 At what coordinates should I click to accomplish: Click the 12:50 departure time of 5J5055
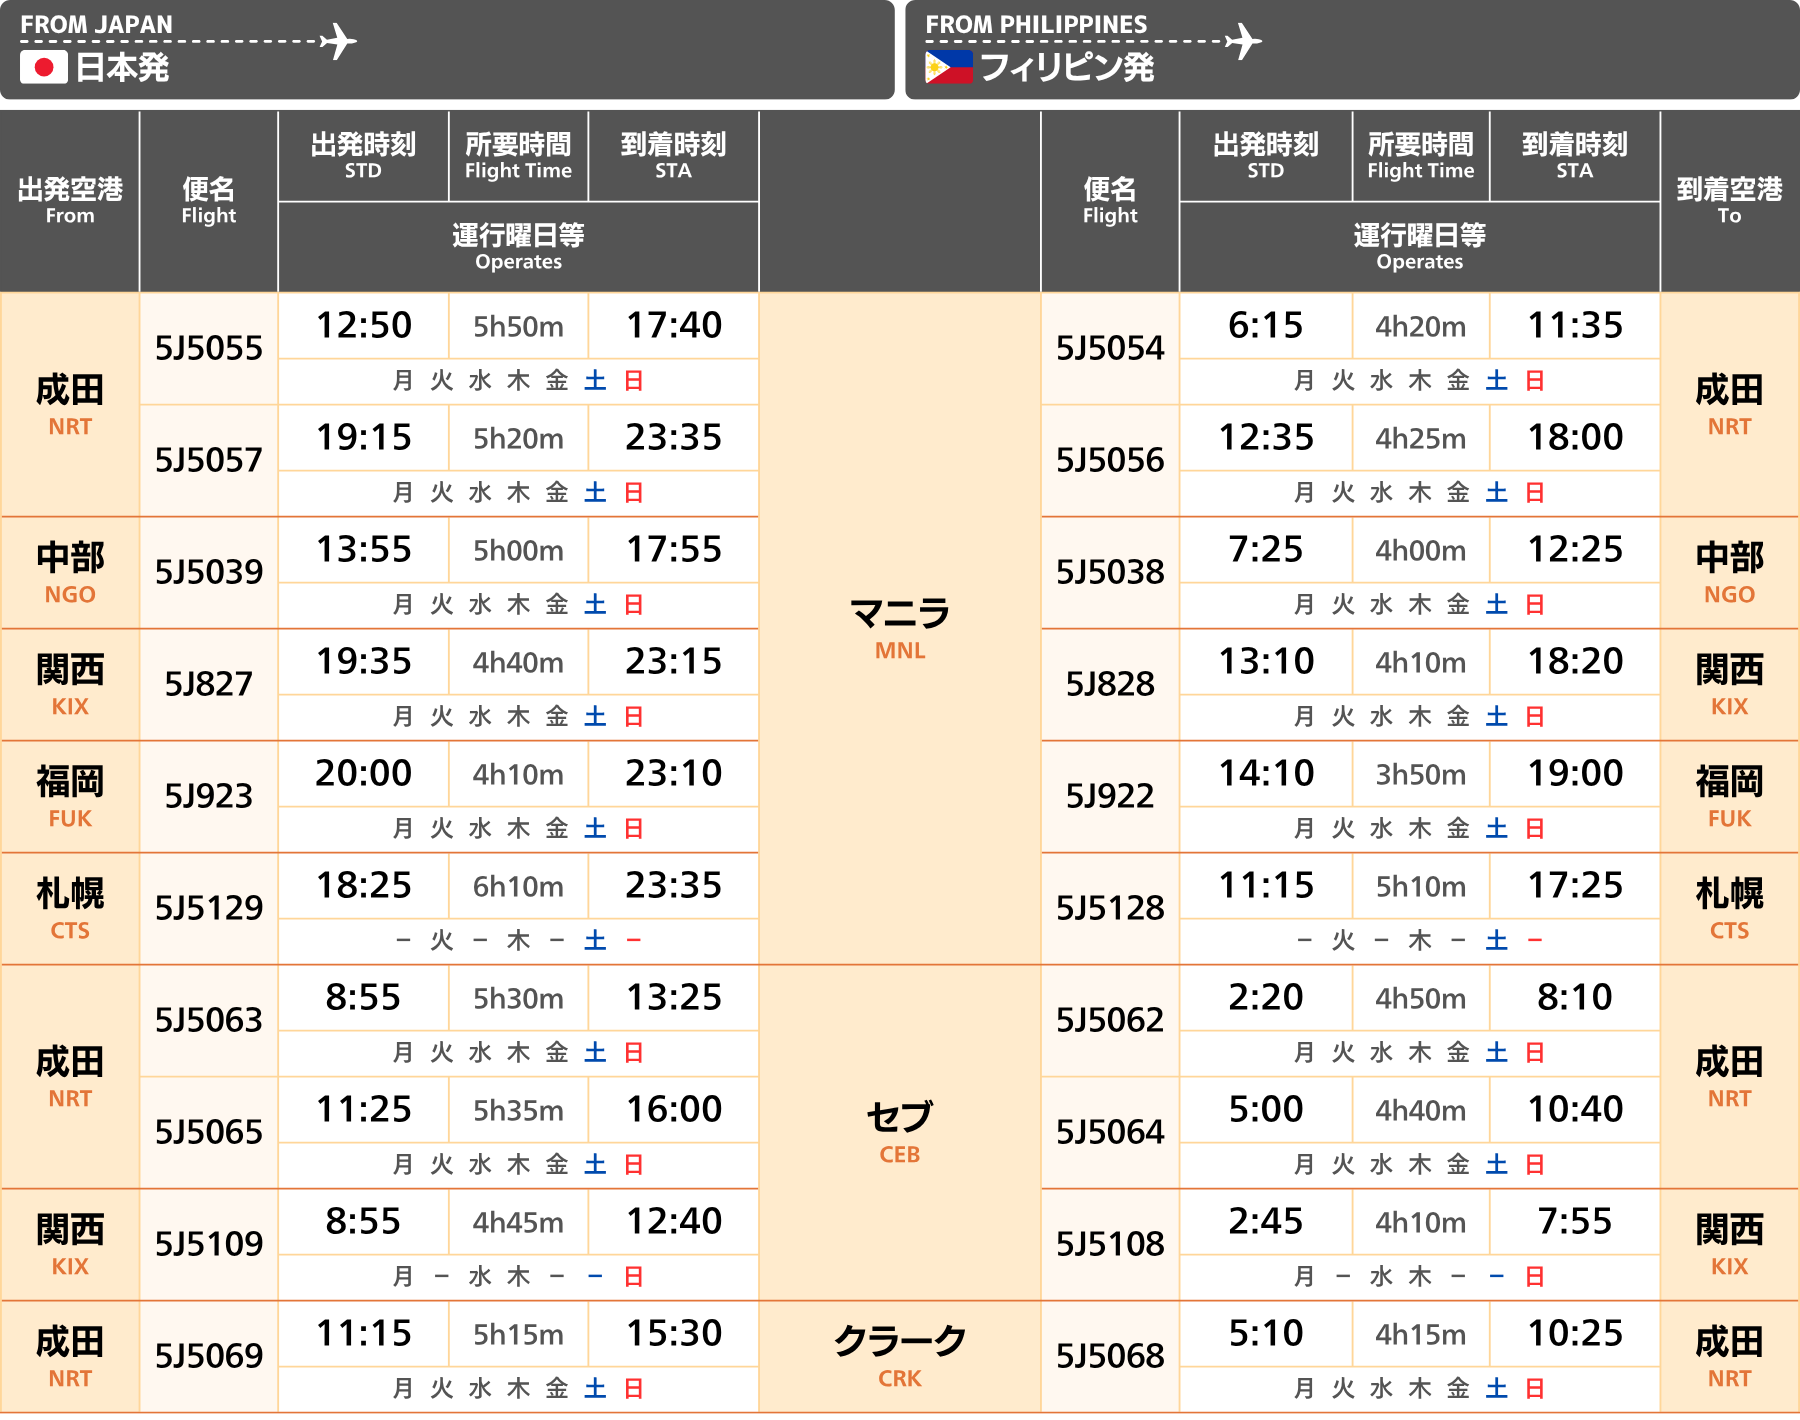point(363,326)
